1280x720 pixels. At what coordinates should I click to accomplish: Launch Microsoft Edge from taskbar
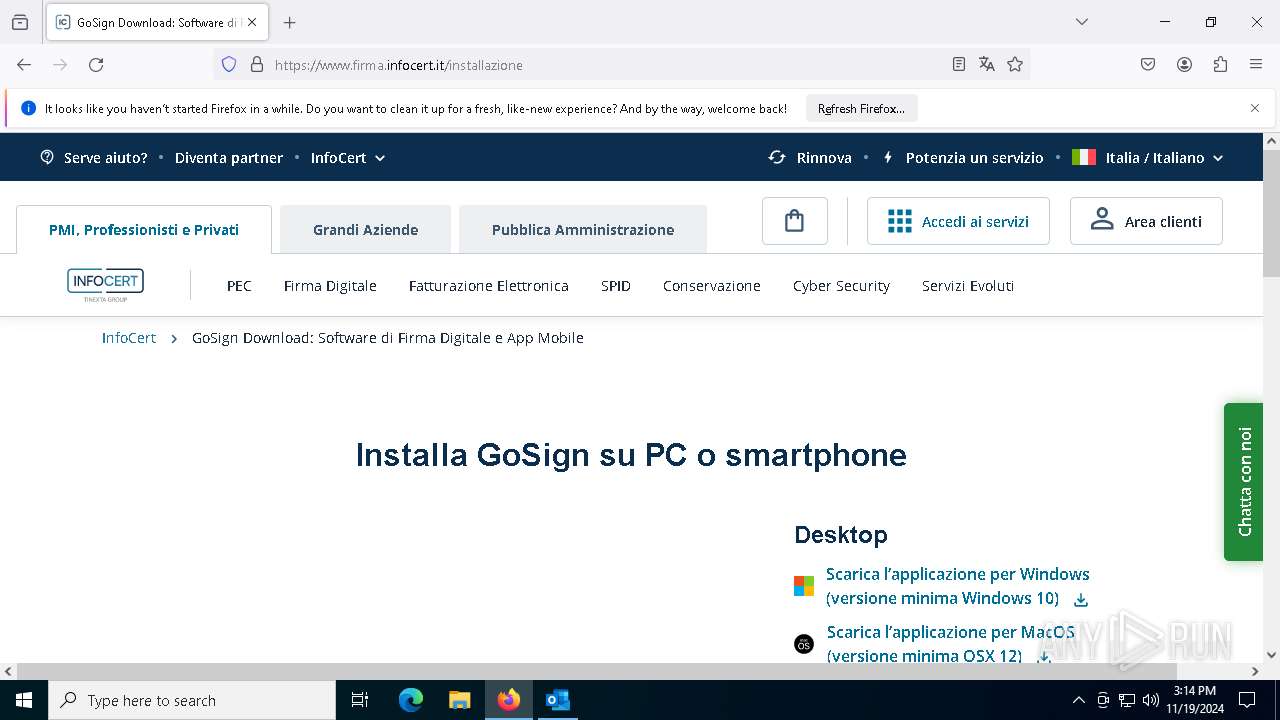[411, 700]
